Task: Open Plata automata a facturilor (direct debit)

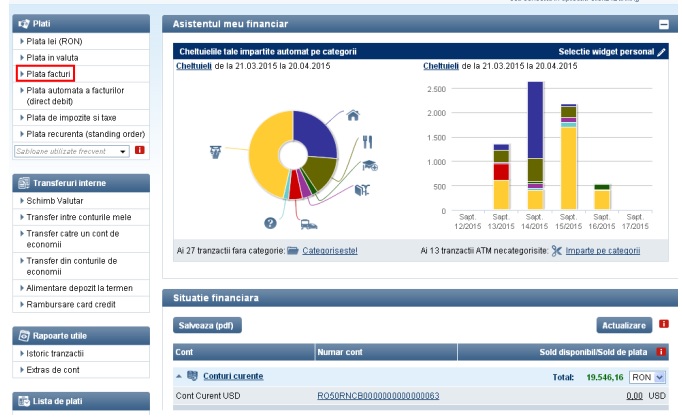Action: 75,96
